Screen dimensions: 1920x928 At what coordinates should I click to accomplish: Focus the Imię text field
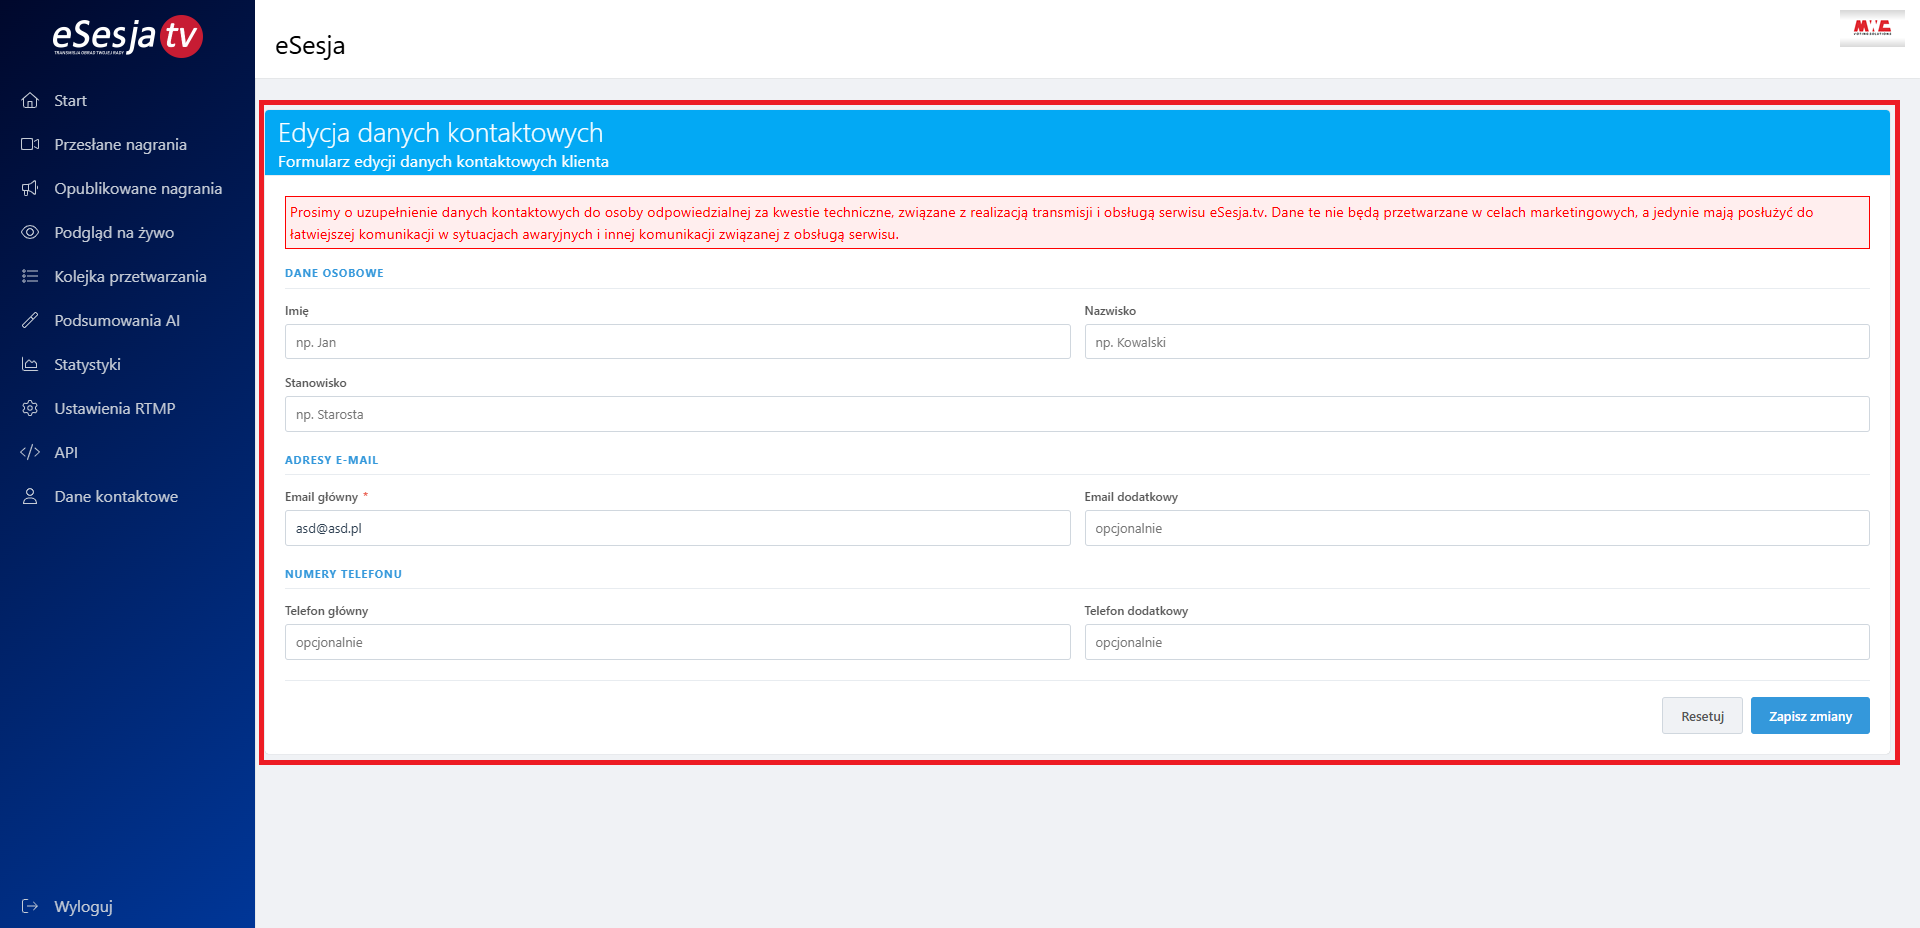pyautogui.click(x=677, y=342)
